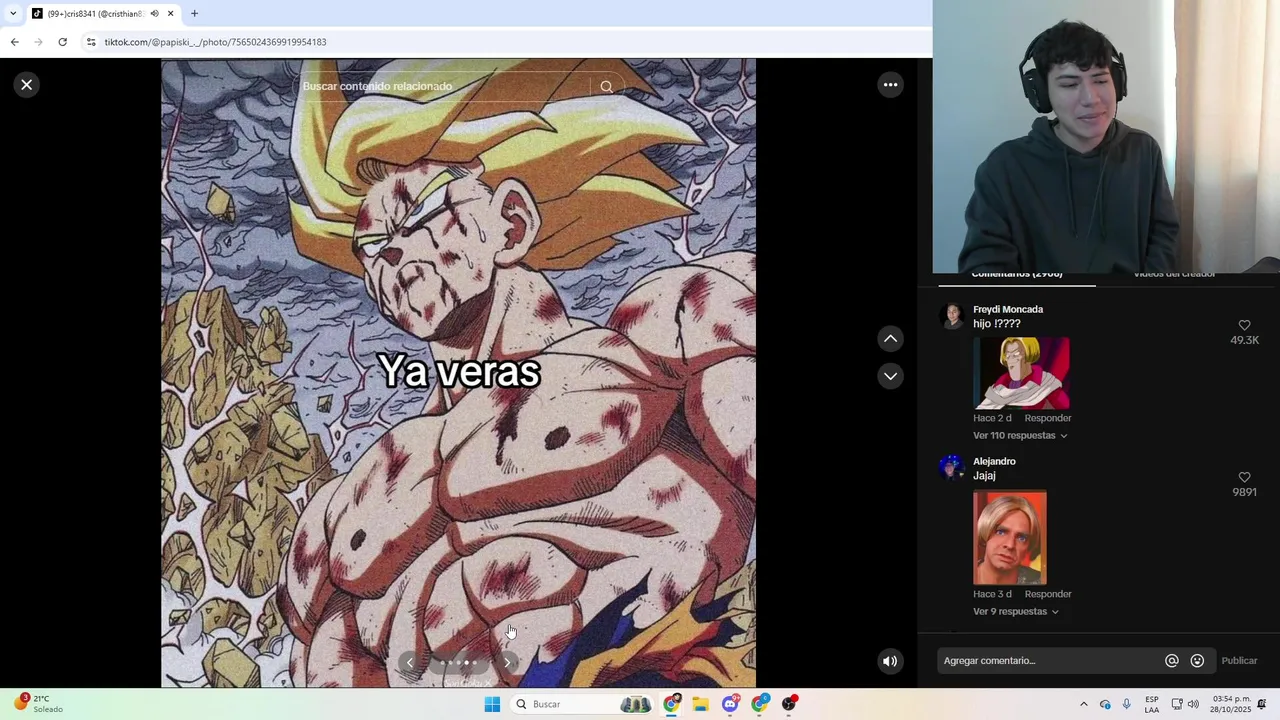Go back in browser
Screen dimensions: 1280x720
[14, 42]
